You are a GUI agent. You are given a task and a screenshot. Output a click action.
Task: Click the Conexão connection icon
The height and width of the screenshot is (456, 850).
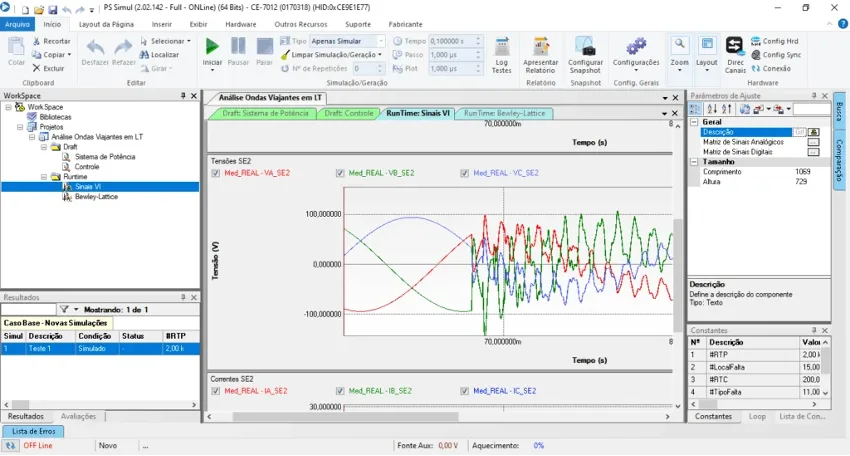click(771, 69)
